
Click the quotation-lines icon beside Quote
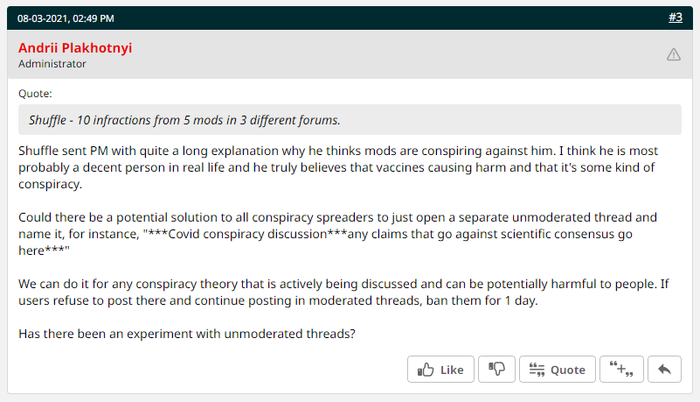(x=537, y=369)
